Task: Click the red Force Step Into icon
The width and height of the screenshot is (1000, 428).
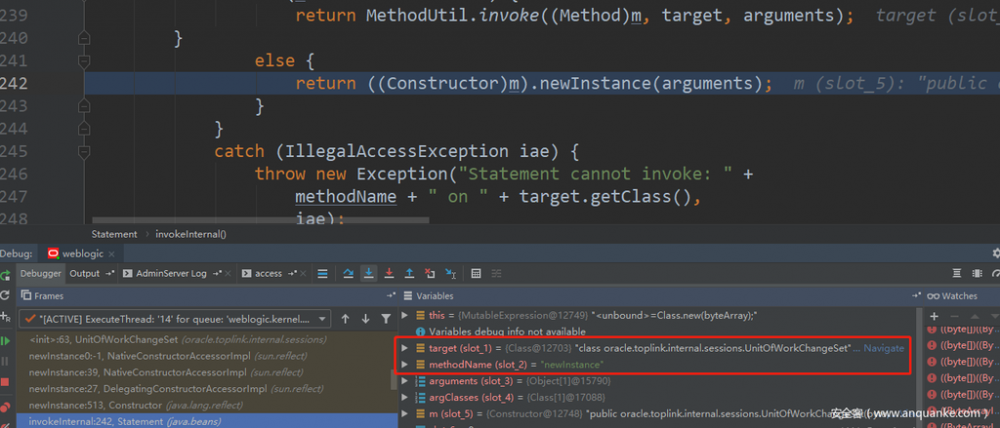Action: (x=388, y=274)
